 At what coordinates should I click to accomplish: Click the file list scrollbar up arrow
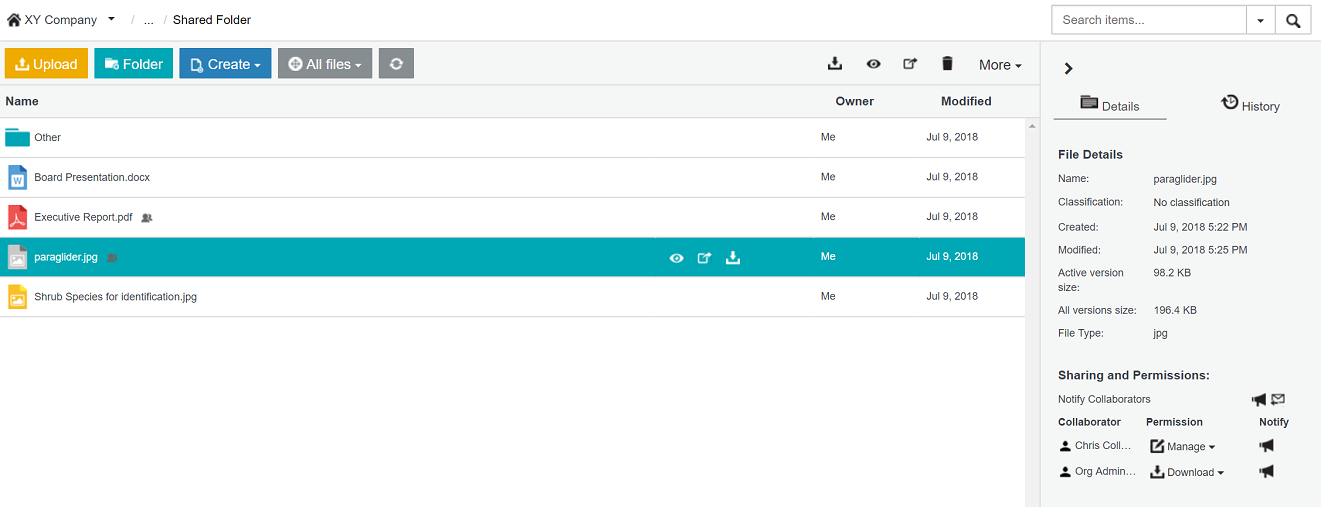click(x=1032, y=126)
